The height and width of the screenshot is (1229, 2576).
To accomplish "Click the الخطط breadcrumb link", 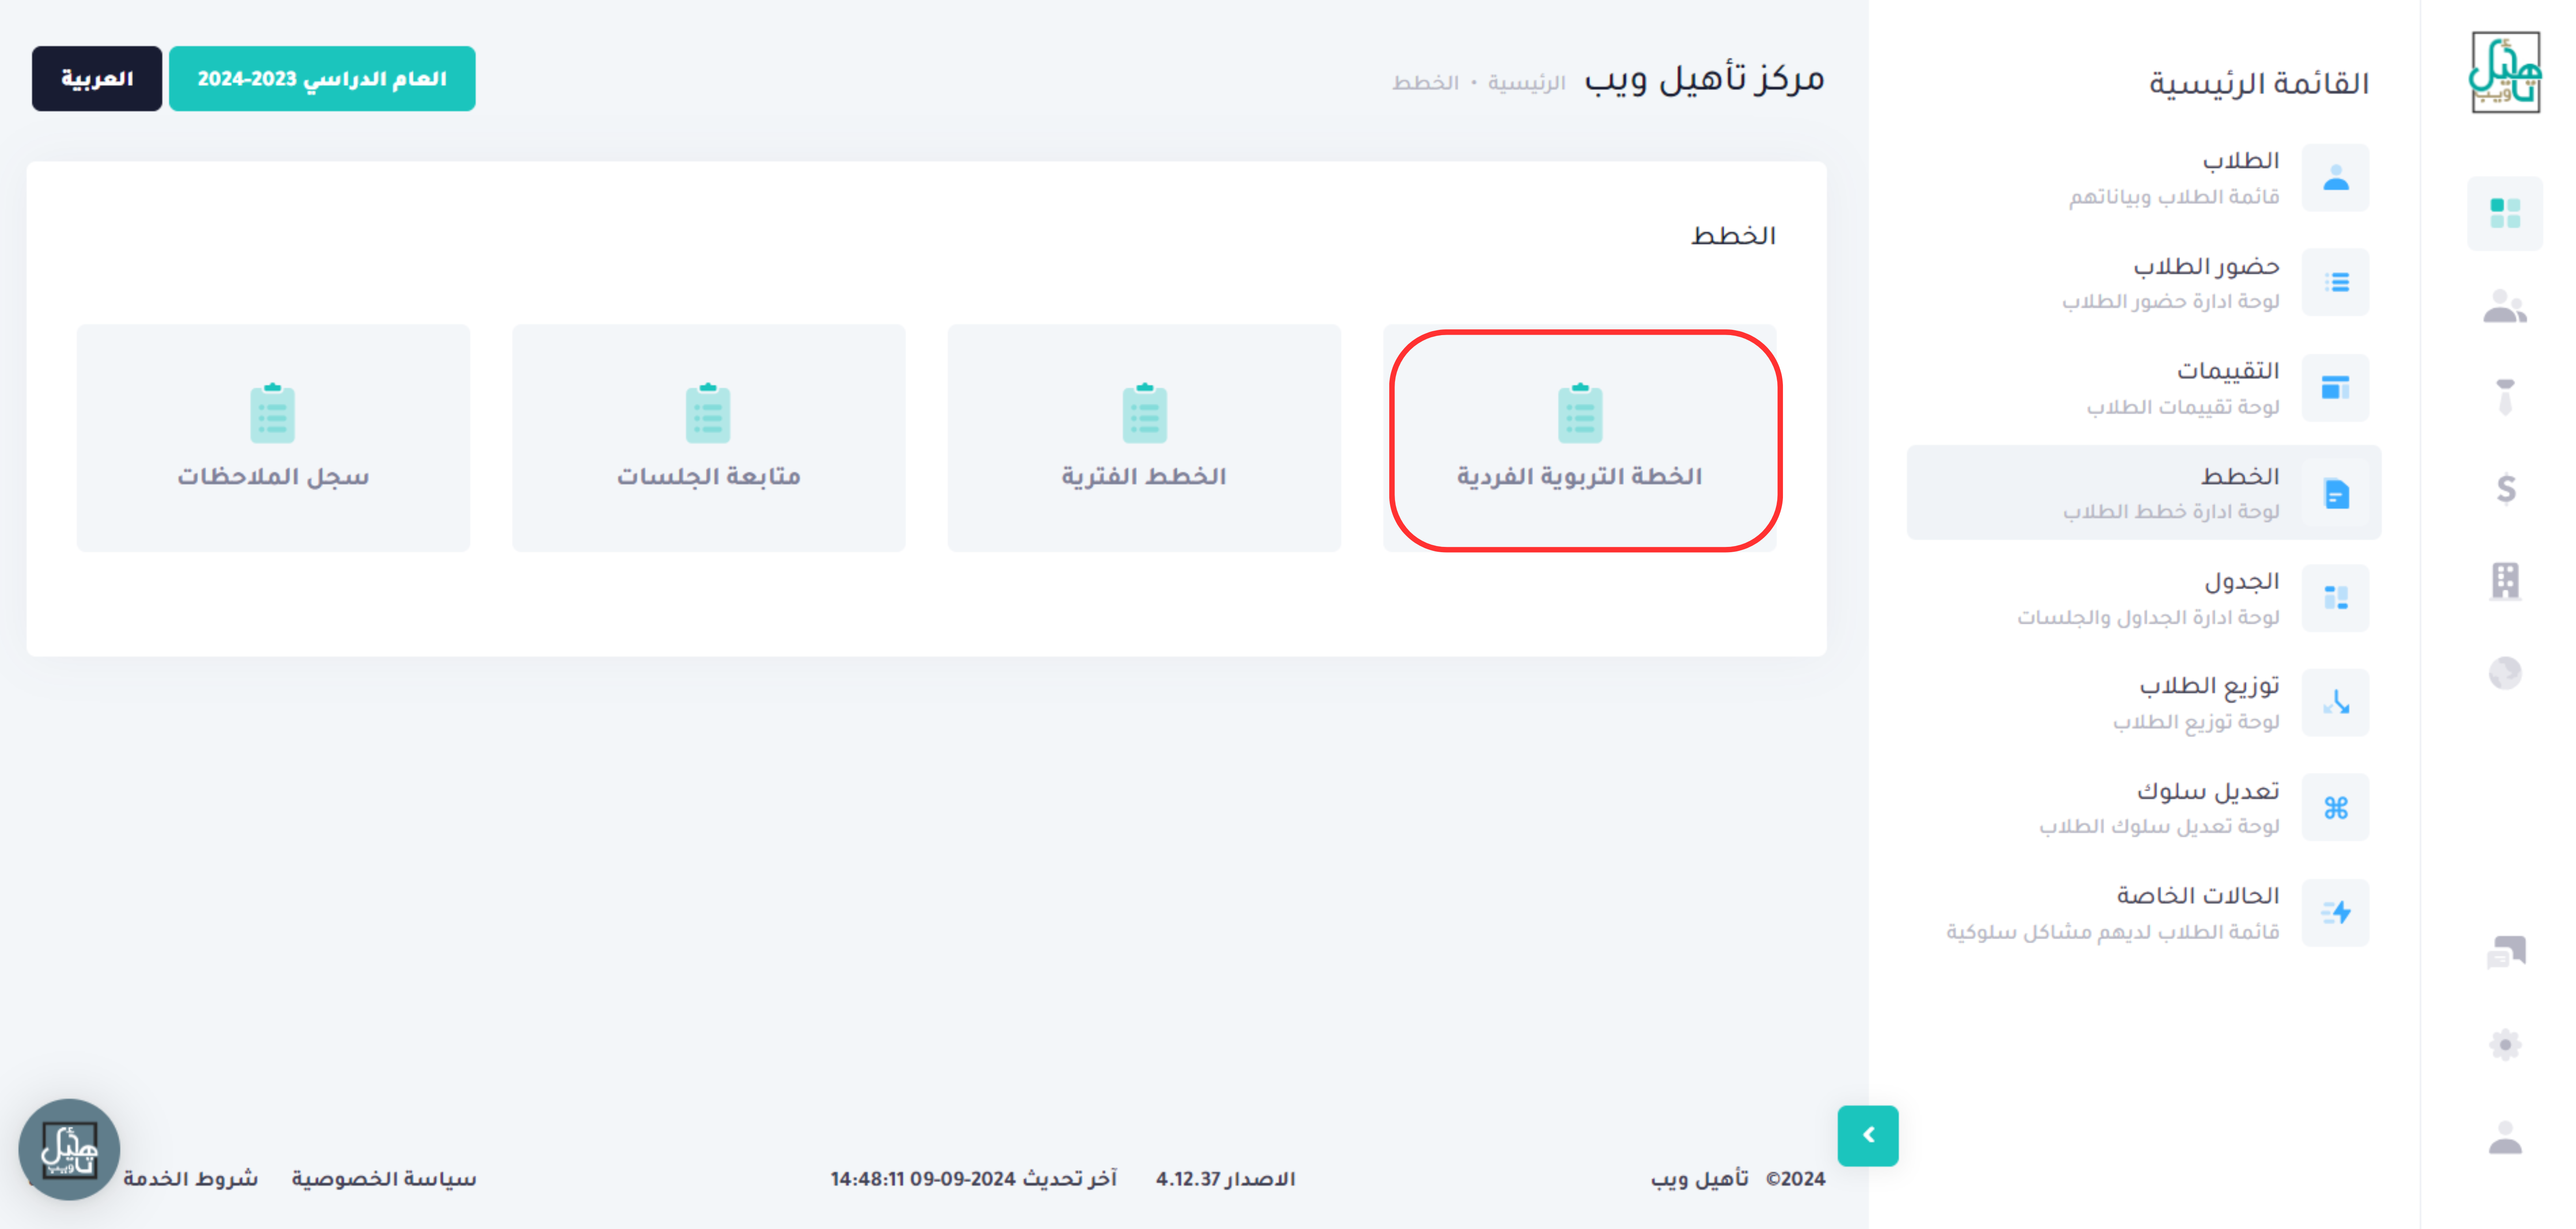I will (1425, 82).
